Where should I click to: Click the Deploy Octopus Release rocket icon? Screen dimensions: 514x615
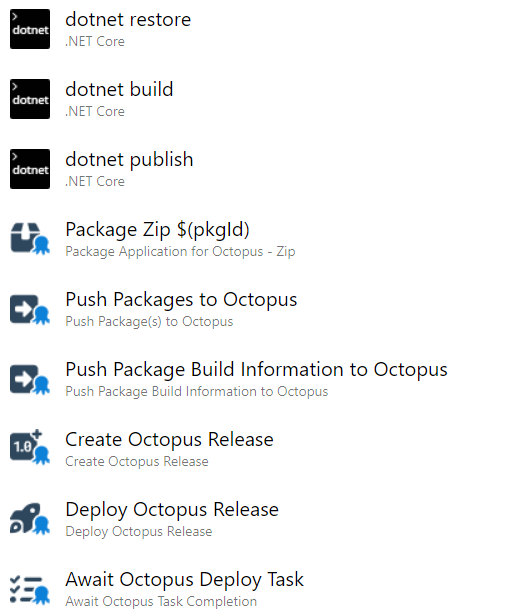coord(30,519)
